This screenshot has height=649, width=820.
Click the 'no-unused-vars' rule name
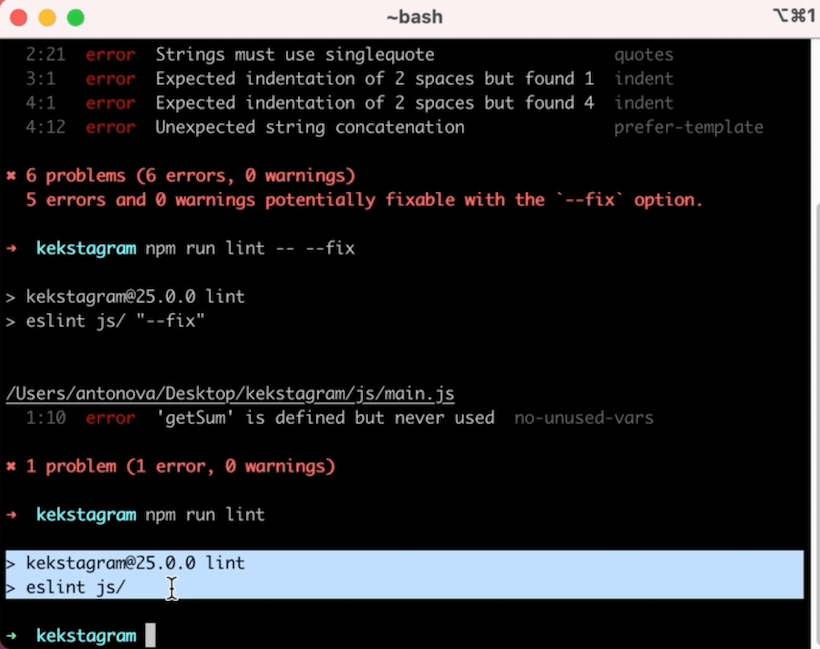(583, 418)
